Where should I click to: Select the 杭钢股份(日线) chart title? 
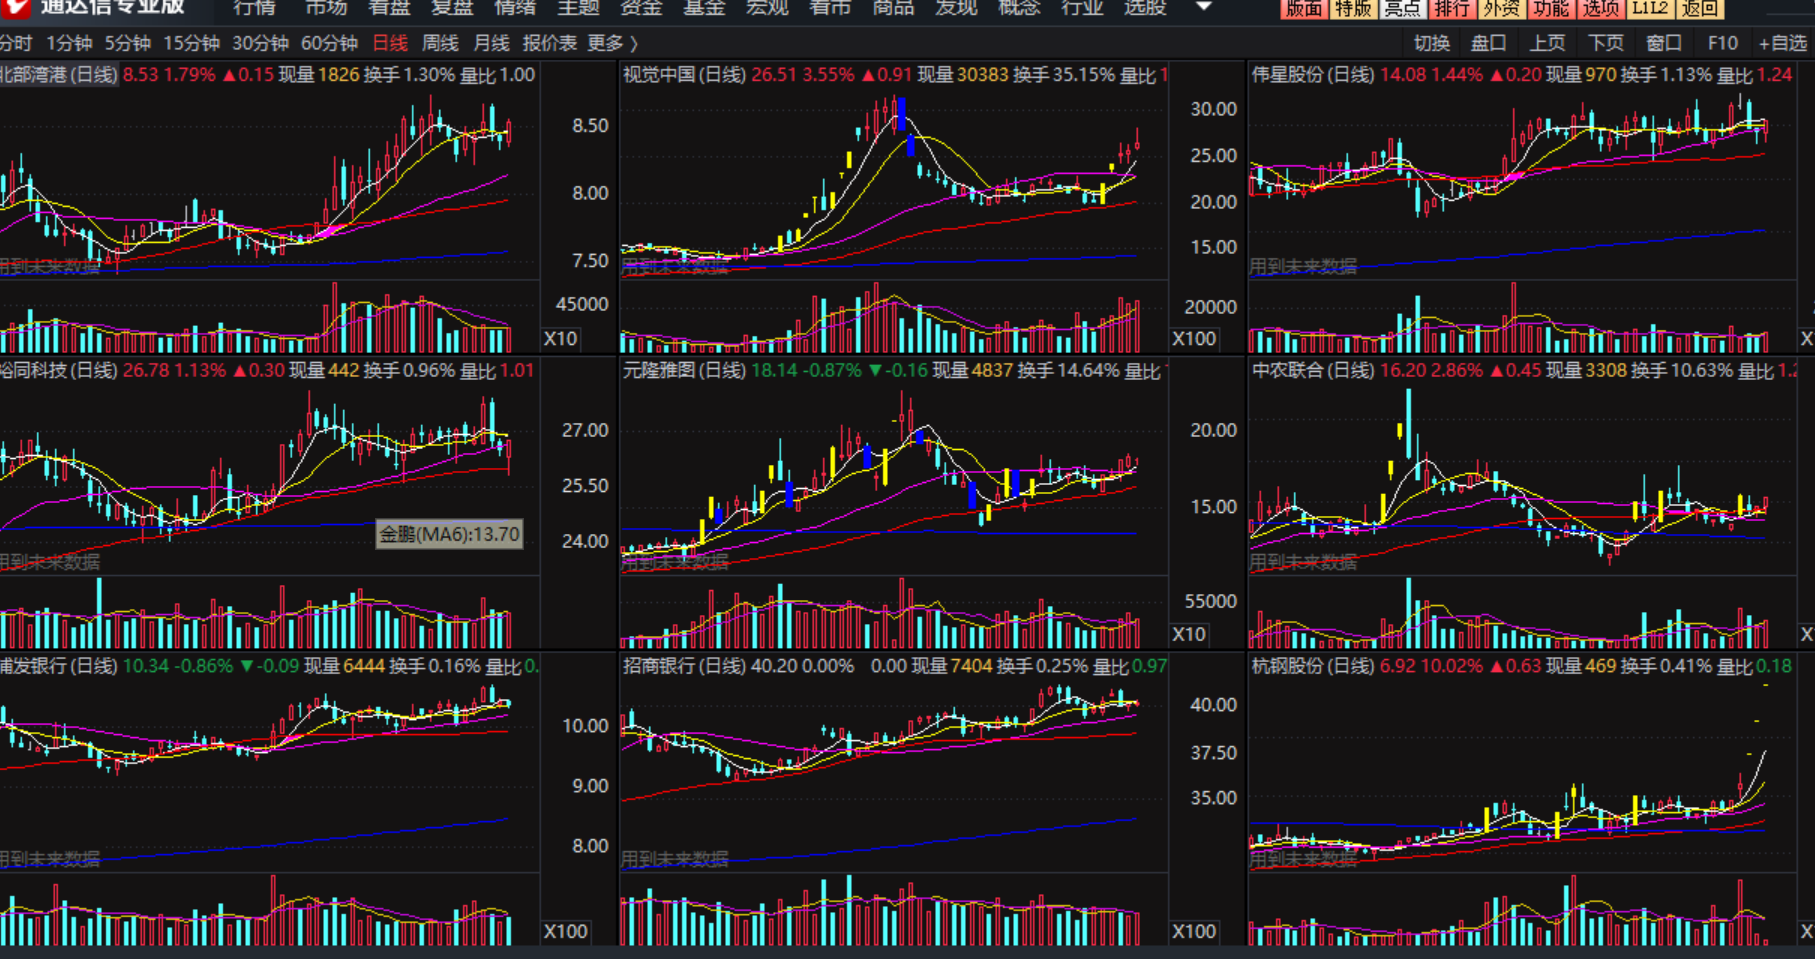(1313, 666)
